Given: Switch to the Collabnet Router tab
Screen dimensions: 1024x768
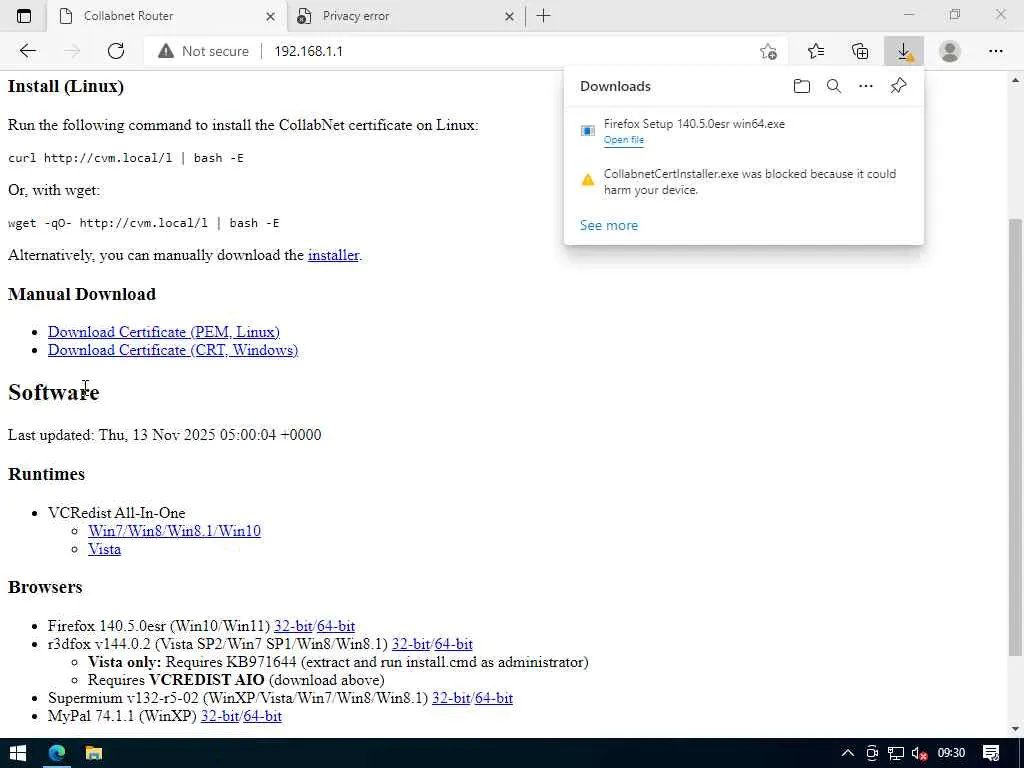Looking at the screenshot, I should 167,16.
